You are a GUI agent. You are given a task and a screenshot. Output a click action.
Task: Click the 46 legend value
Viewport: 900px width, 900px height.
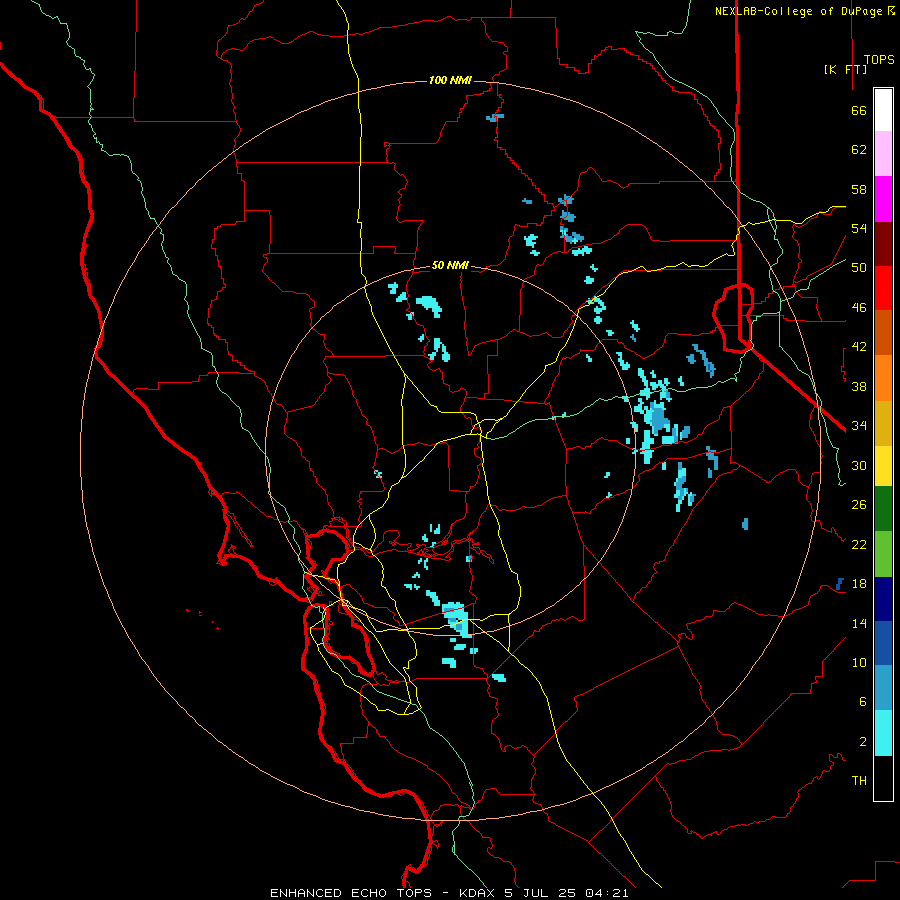859,308
